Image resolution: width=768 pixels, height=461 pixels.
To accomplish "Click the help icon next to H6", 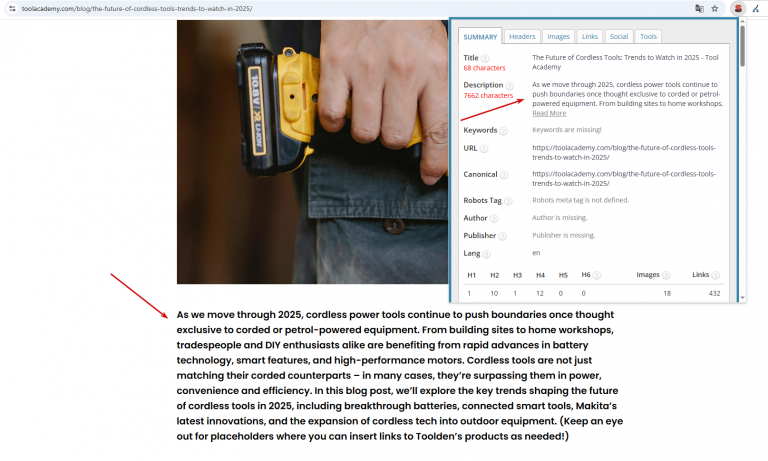I will pos(597,275).
